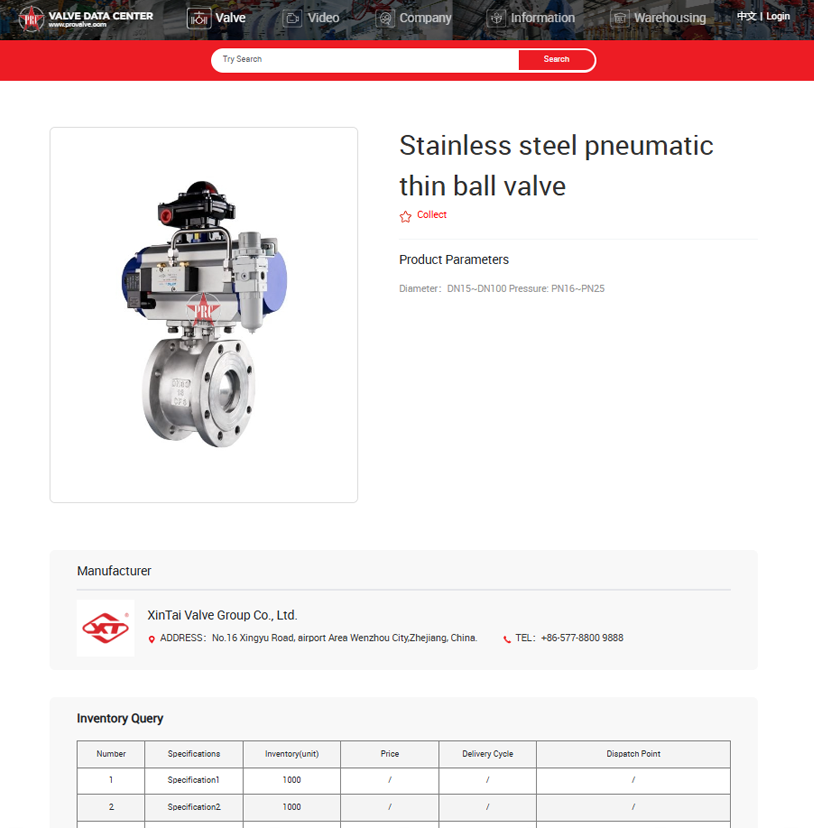Image resolution: width=814 pixels, height=828 pixels.
Task: Click the Login link
Action: 778,16
